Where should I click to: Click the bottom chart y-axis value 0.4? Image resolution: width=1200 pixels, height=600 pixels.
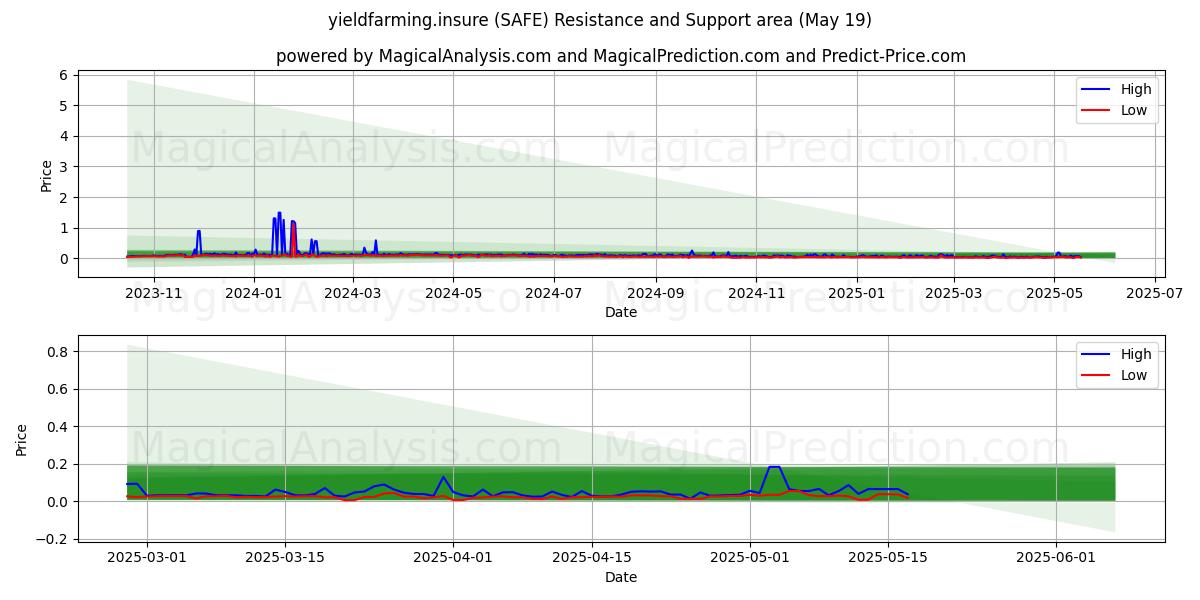pos(56,427)
